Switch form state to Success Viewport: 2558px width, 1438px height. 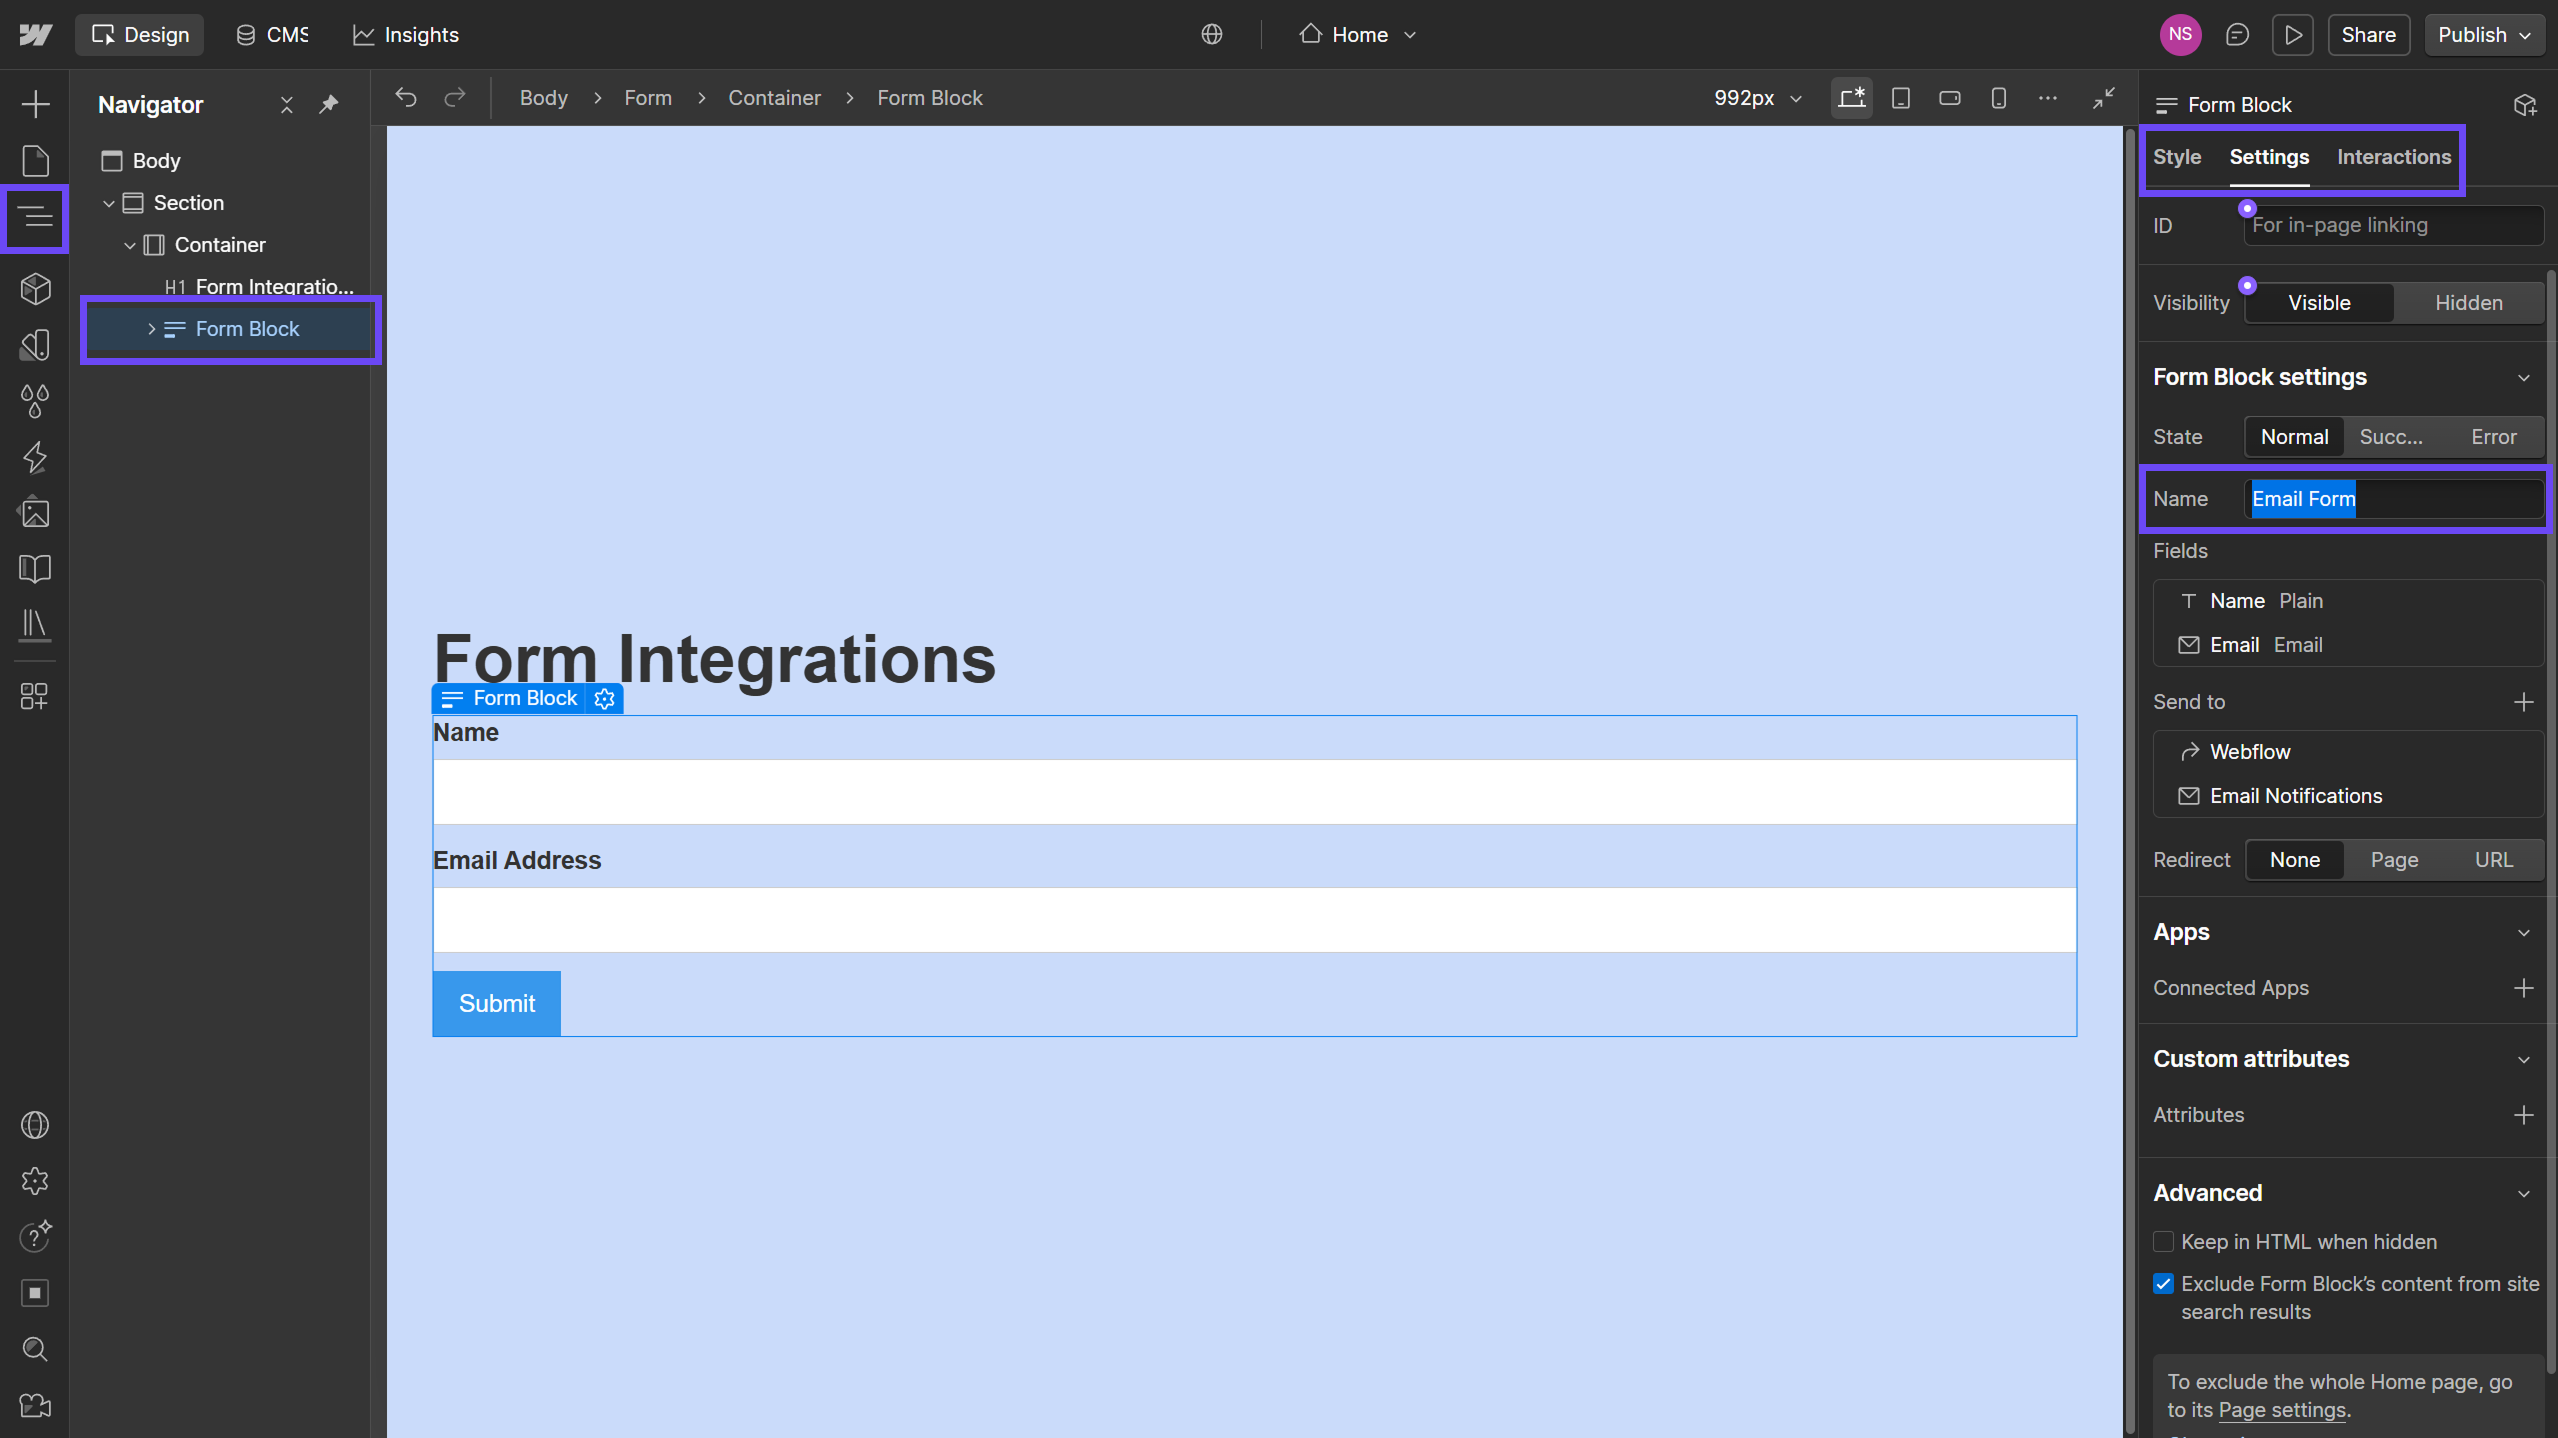click(2391, 437)
